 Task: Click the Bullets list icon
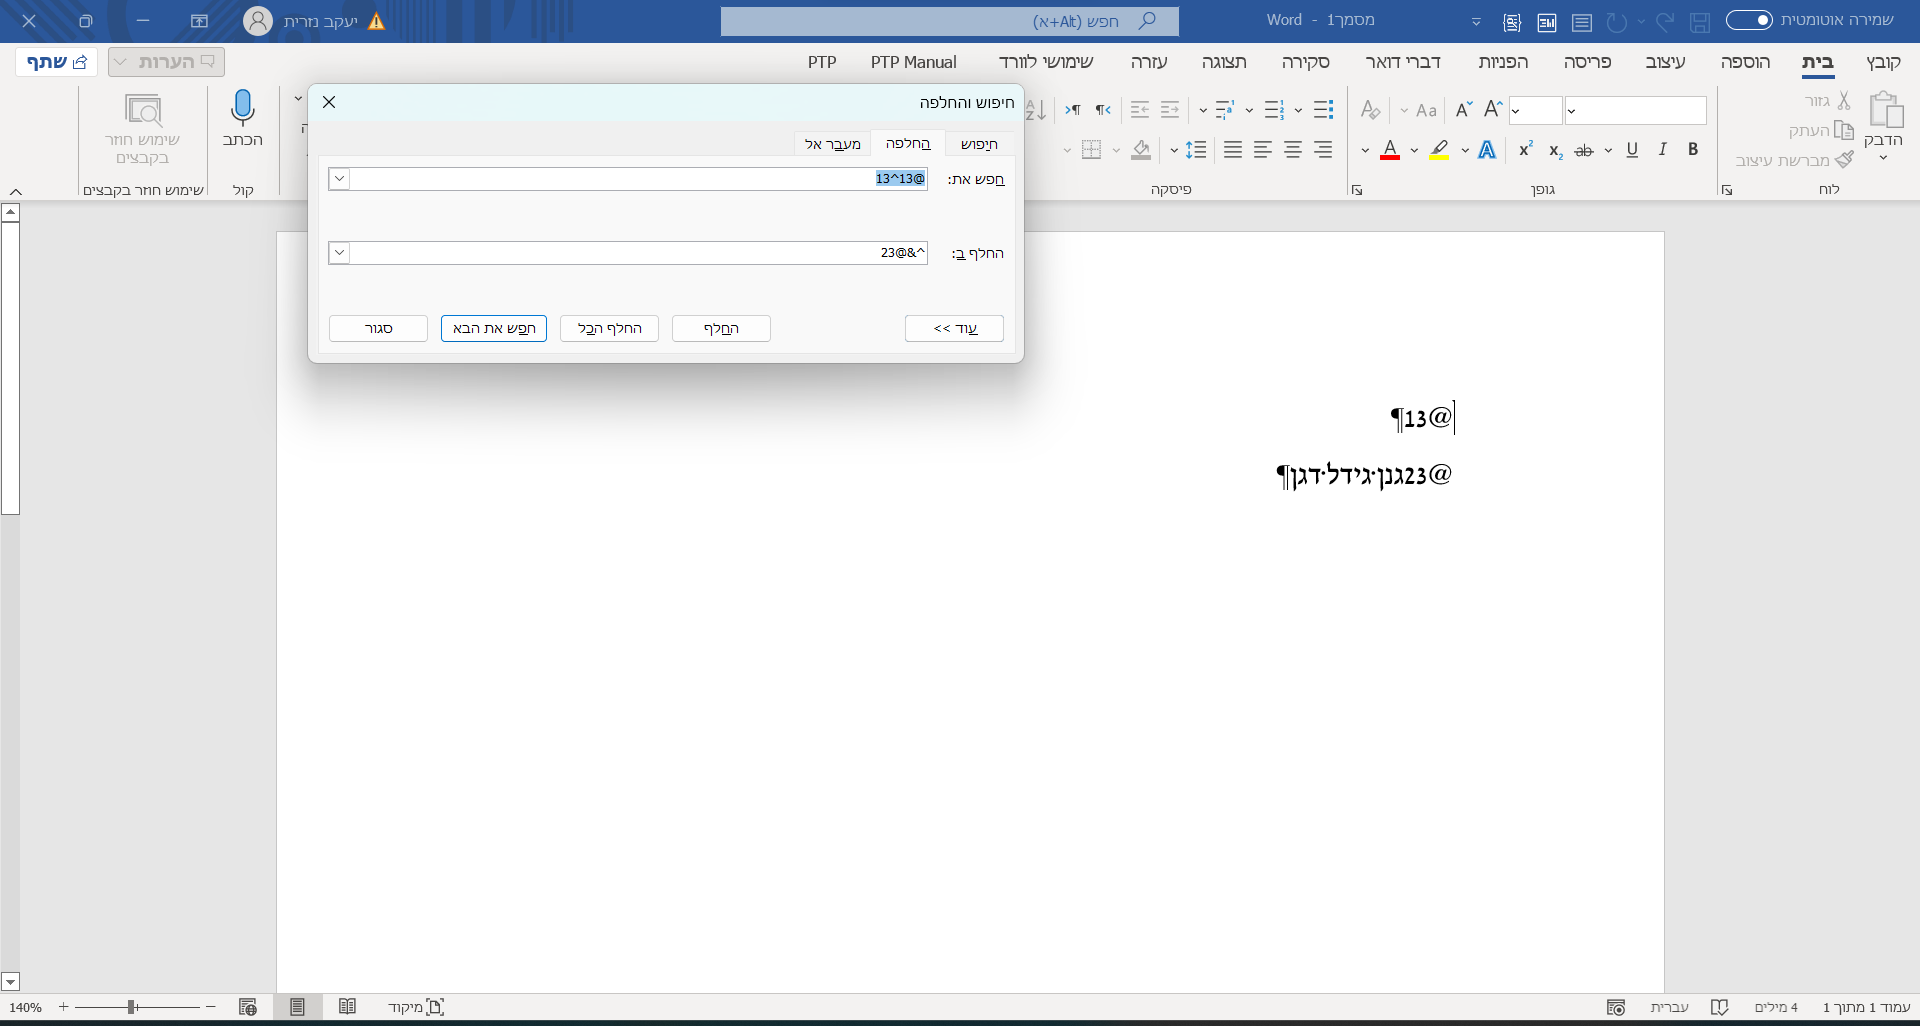coord(1323,110)
